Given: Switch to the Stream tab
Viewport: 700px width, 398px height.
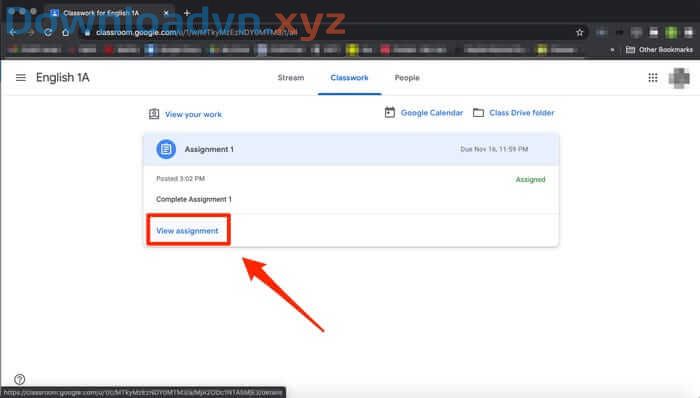Looking at the screenshot, I should pyautogui.click(x=291, y=78).
